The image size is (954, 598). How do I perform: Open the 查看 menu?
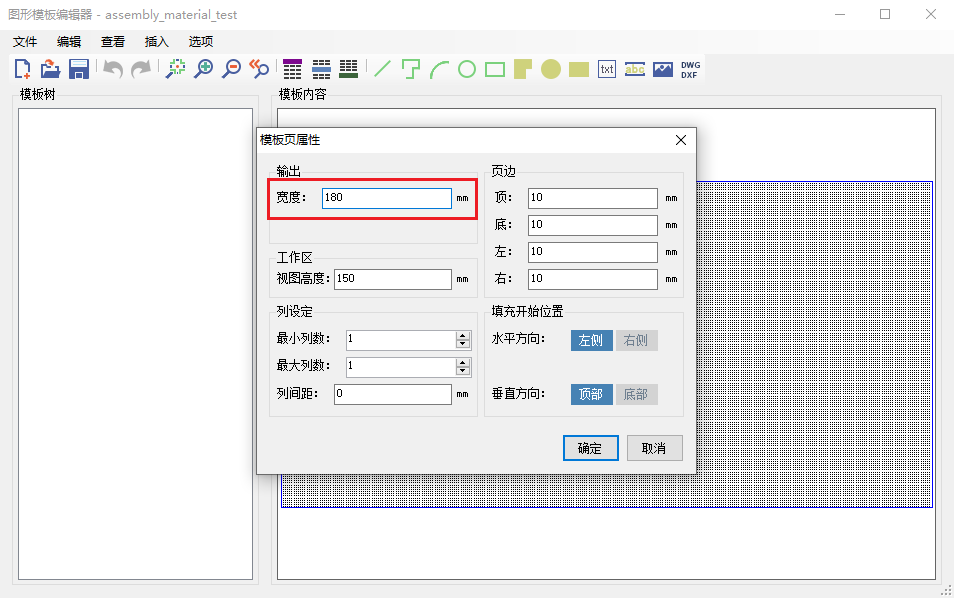click(113, 41)
